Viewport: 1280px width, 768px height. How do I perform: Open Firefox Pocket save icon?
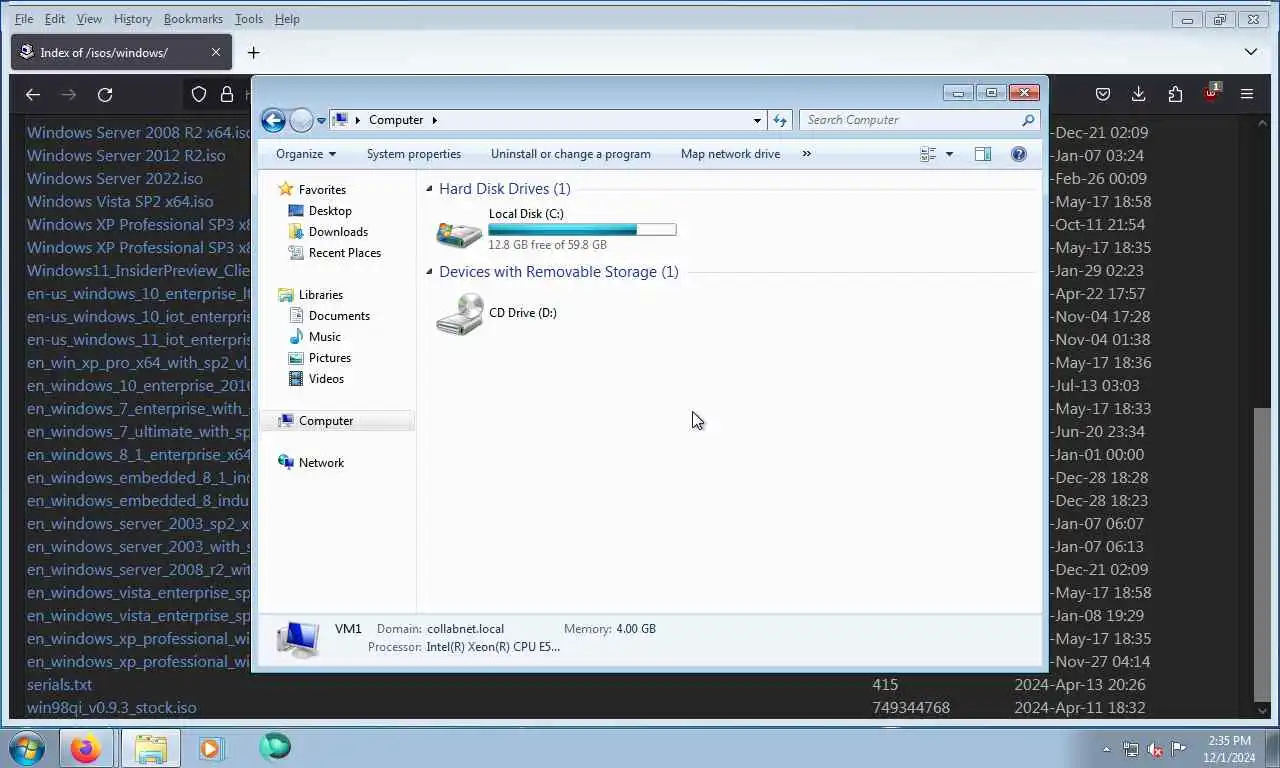pyautogui.click(x=1103, y=94)
